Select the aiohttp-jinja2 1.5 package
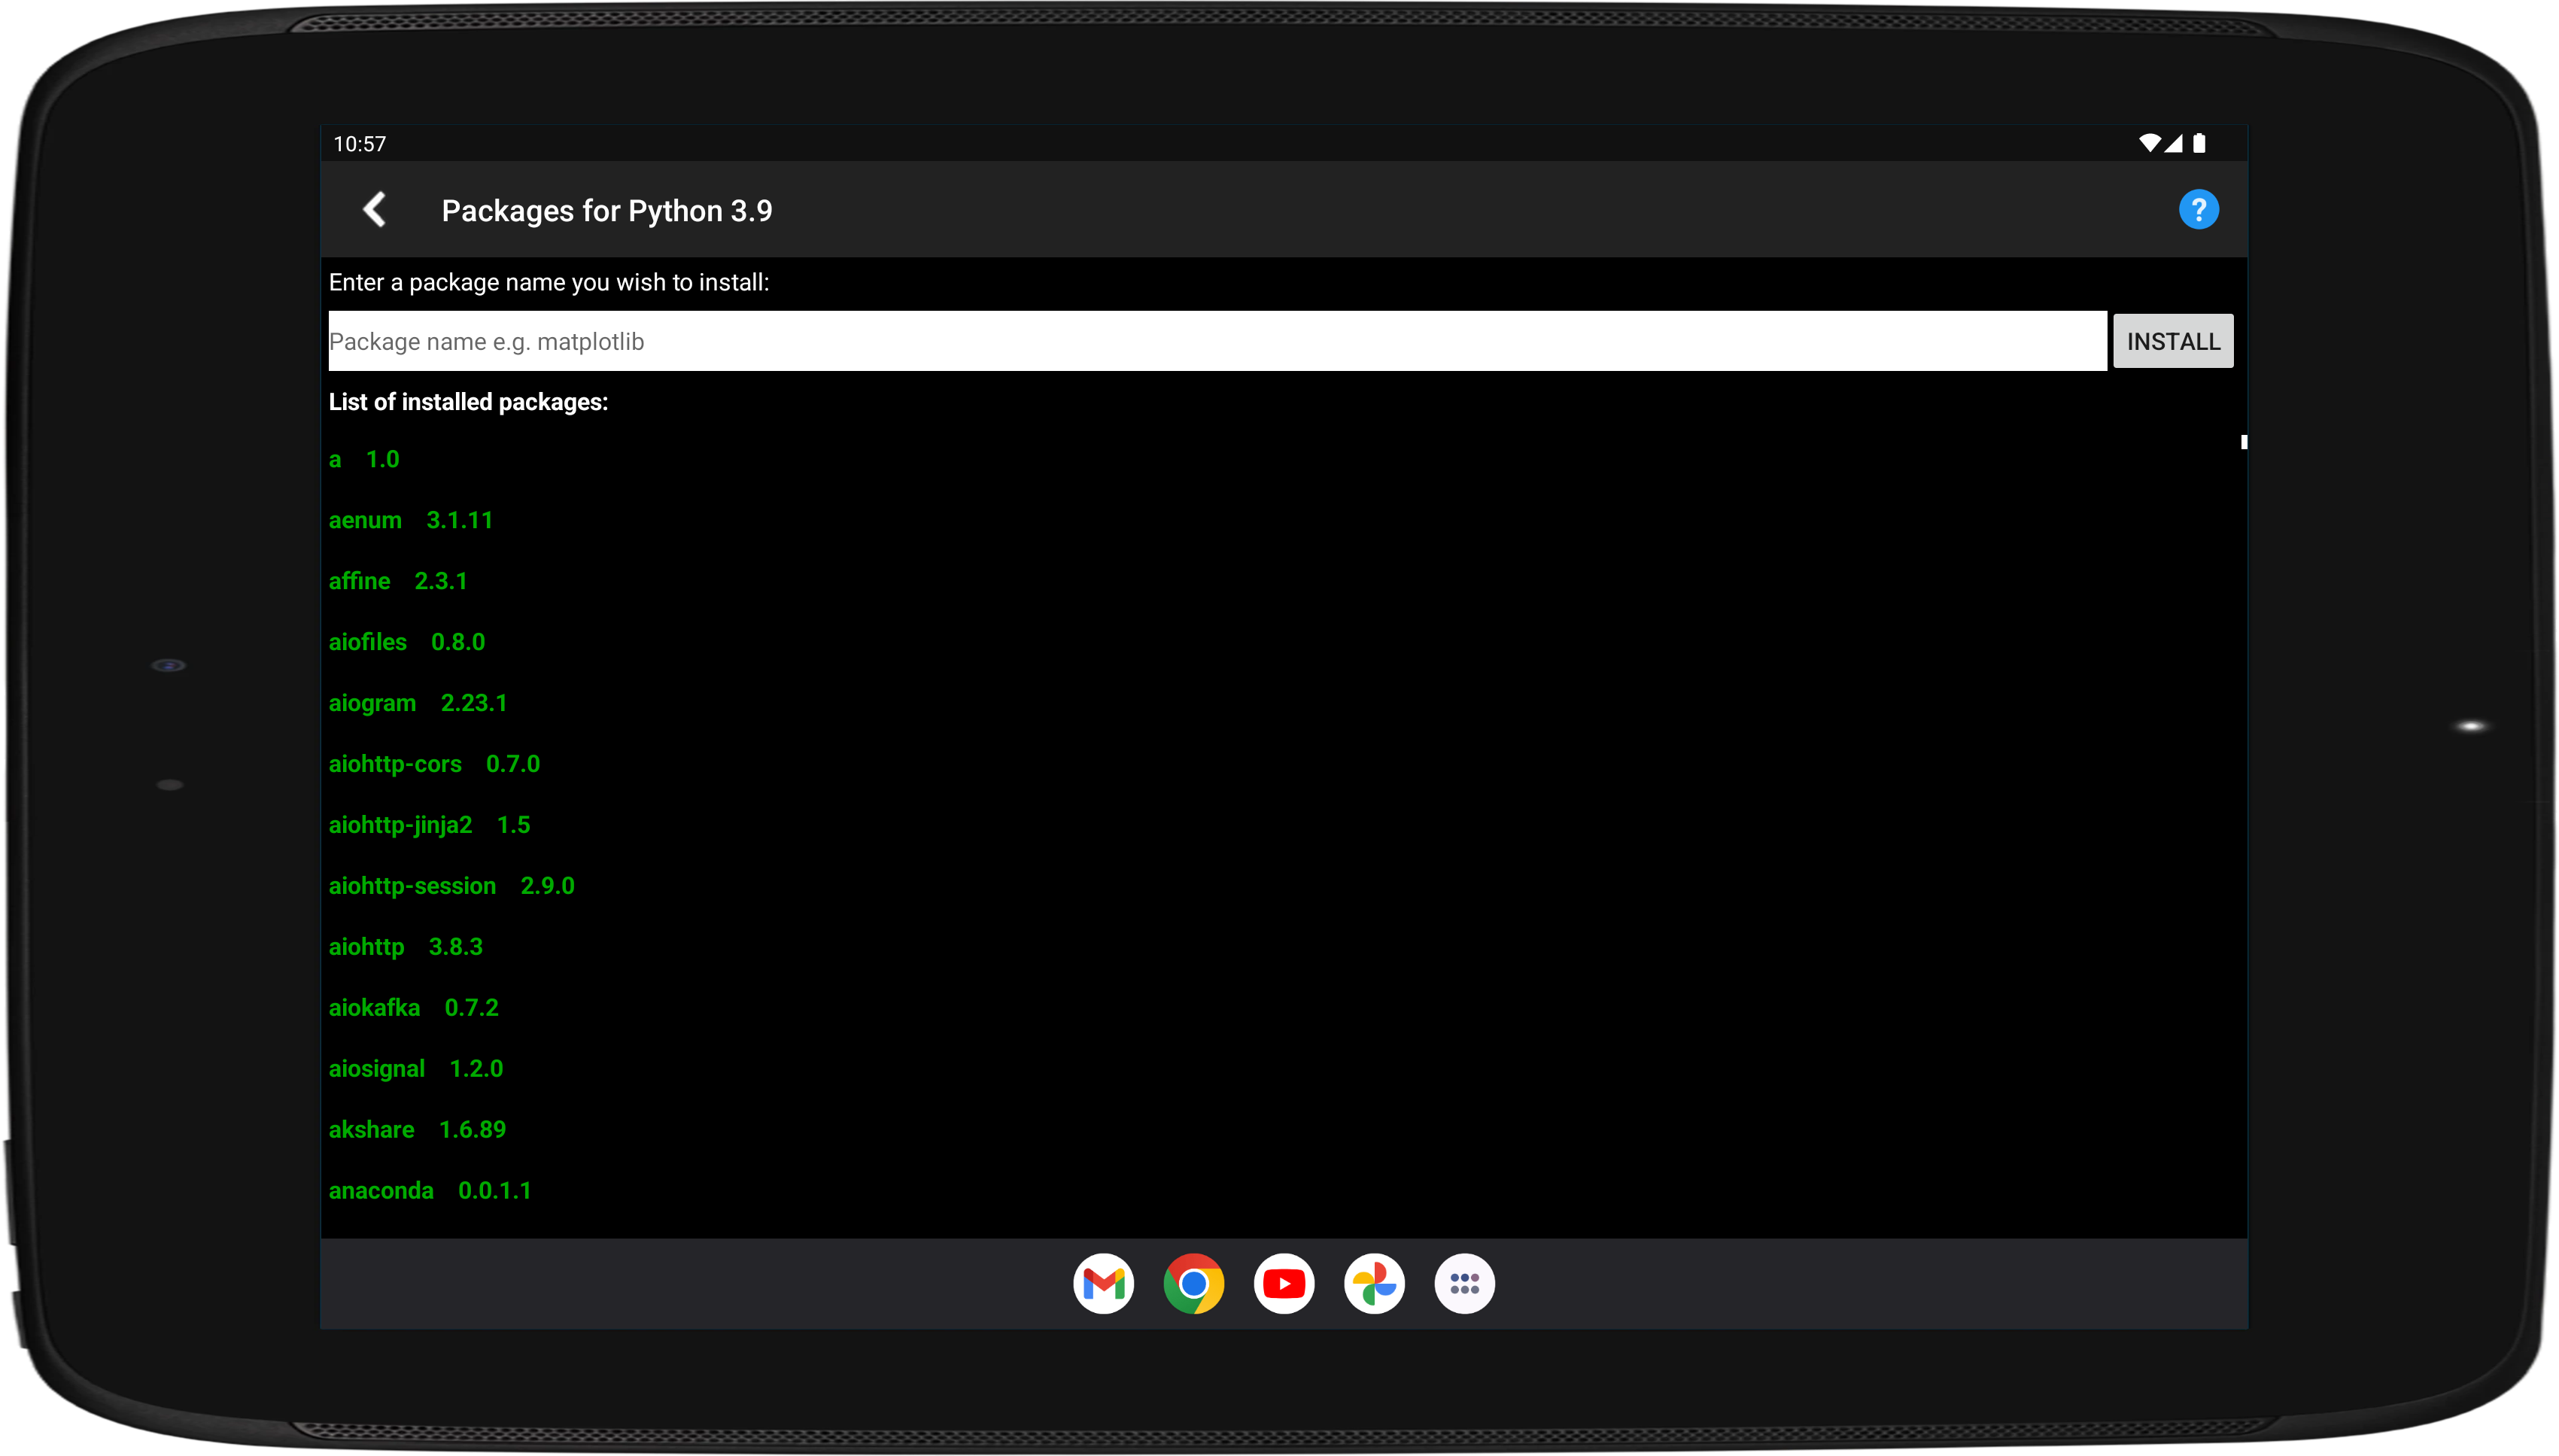Image resolution: width=2559 pixels, height=1456 pixels. (x=430, y=826)
